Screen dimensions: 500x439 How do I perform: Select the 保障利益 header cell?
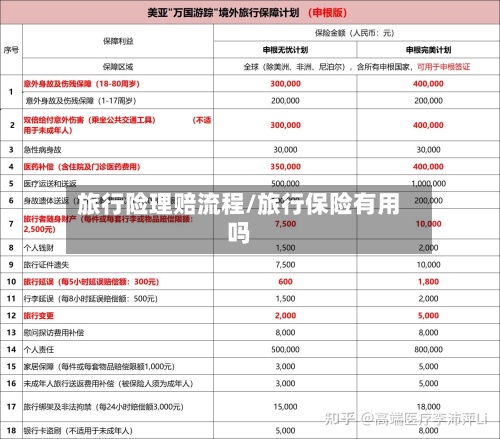click(x=118, y=41)
